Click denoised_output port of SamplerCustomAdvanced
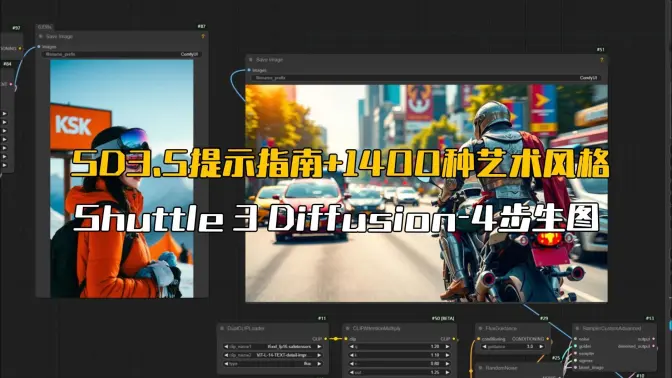 [653, 346]
